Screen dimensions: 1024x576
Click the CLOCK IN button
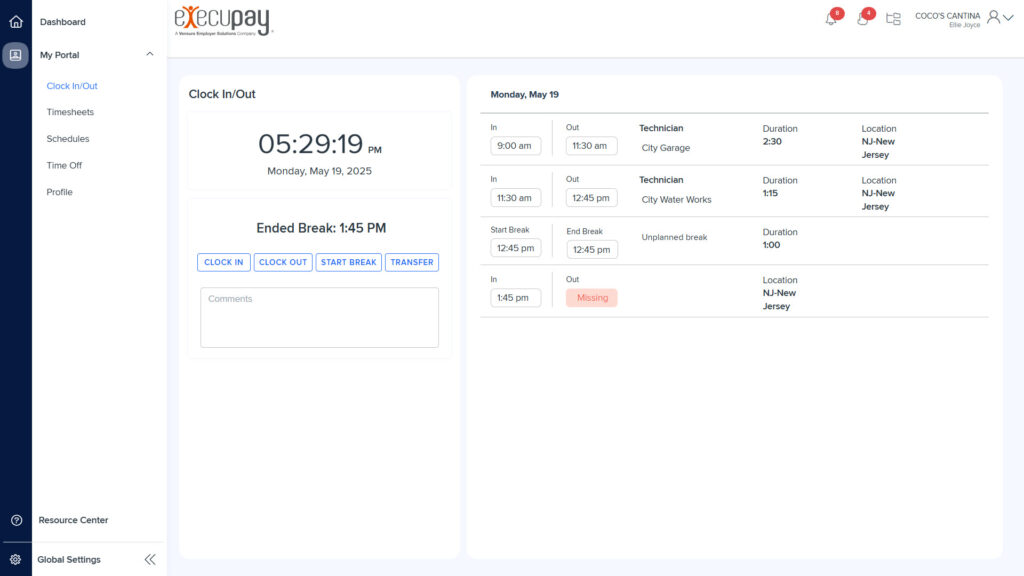(x=224, y=262)
